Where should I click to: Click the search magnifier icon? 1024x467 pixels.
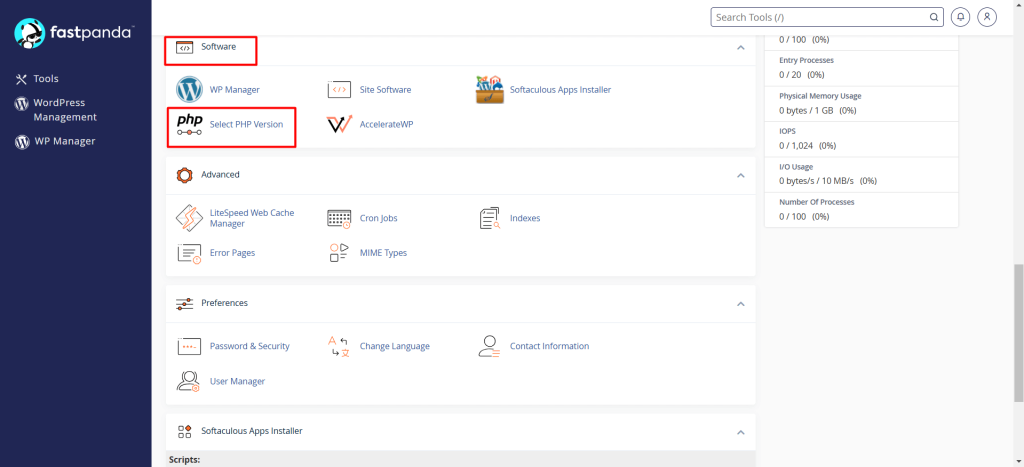pyautogui.click(x=934, y=17)
